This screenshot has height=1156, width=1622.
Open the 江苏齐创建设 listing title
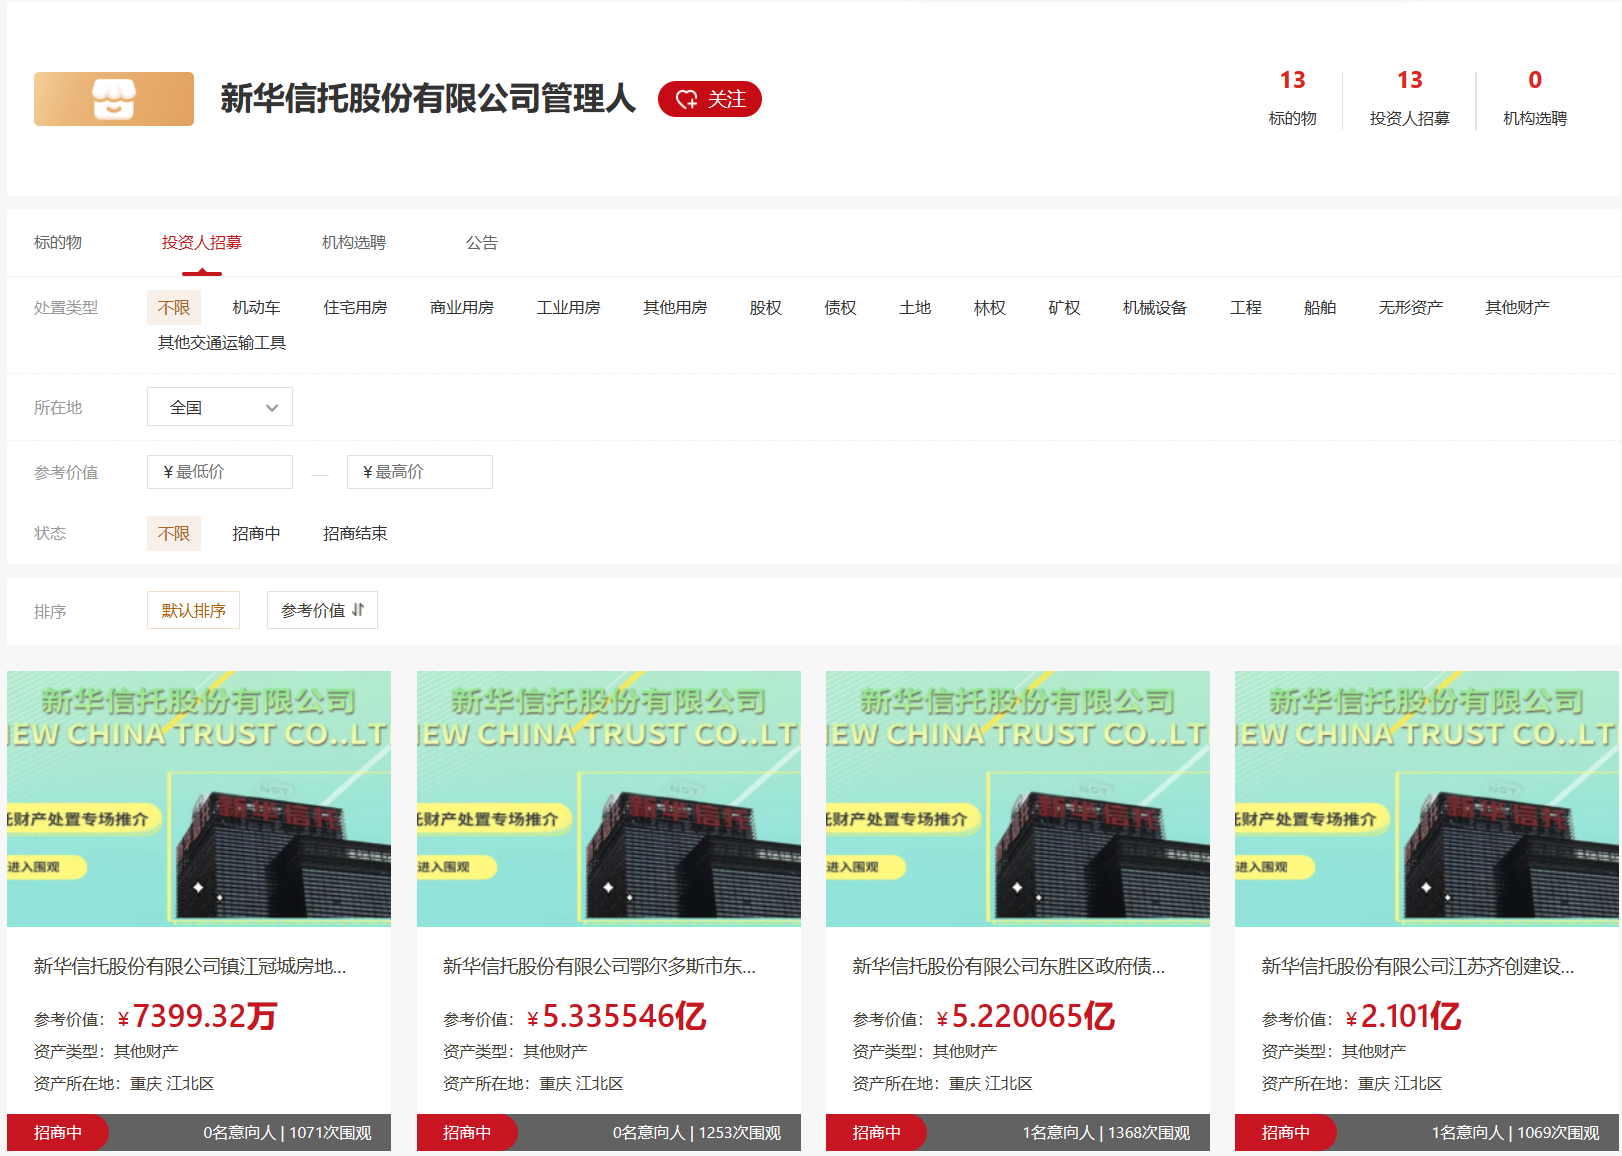click(x=1417, y=966)
